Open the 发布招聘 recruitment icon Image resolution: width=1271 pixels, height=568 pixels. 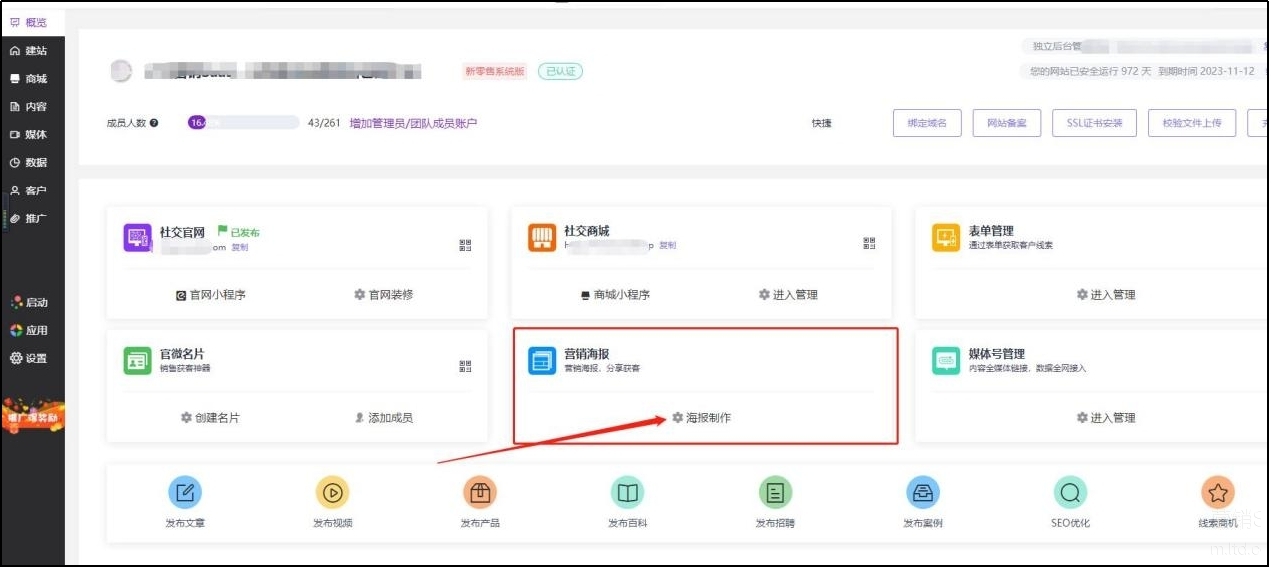pyautogui.click(x=775, y=492)
